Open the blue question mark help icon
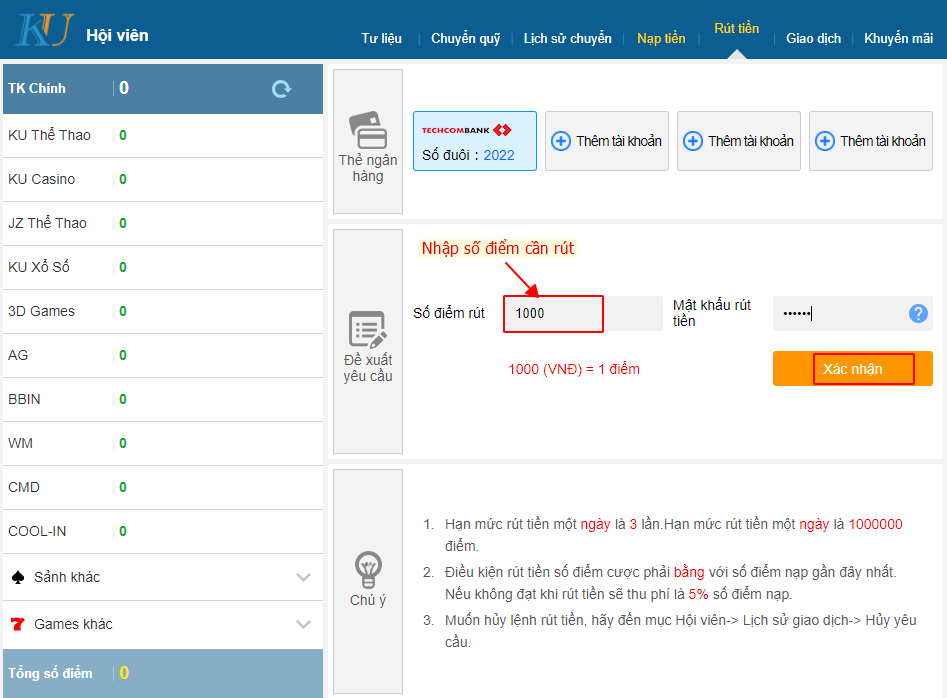Image resolution: width=947 pixels, height=698 pixels. click(917, 314)
